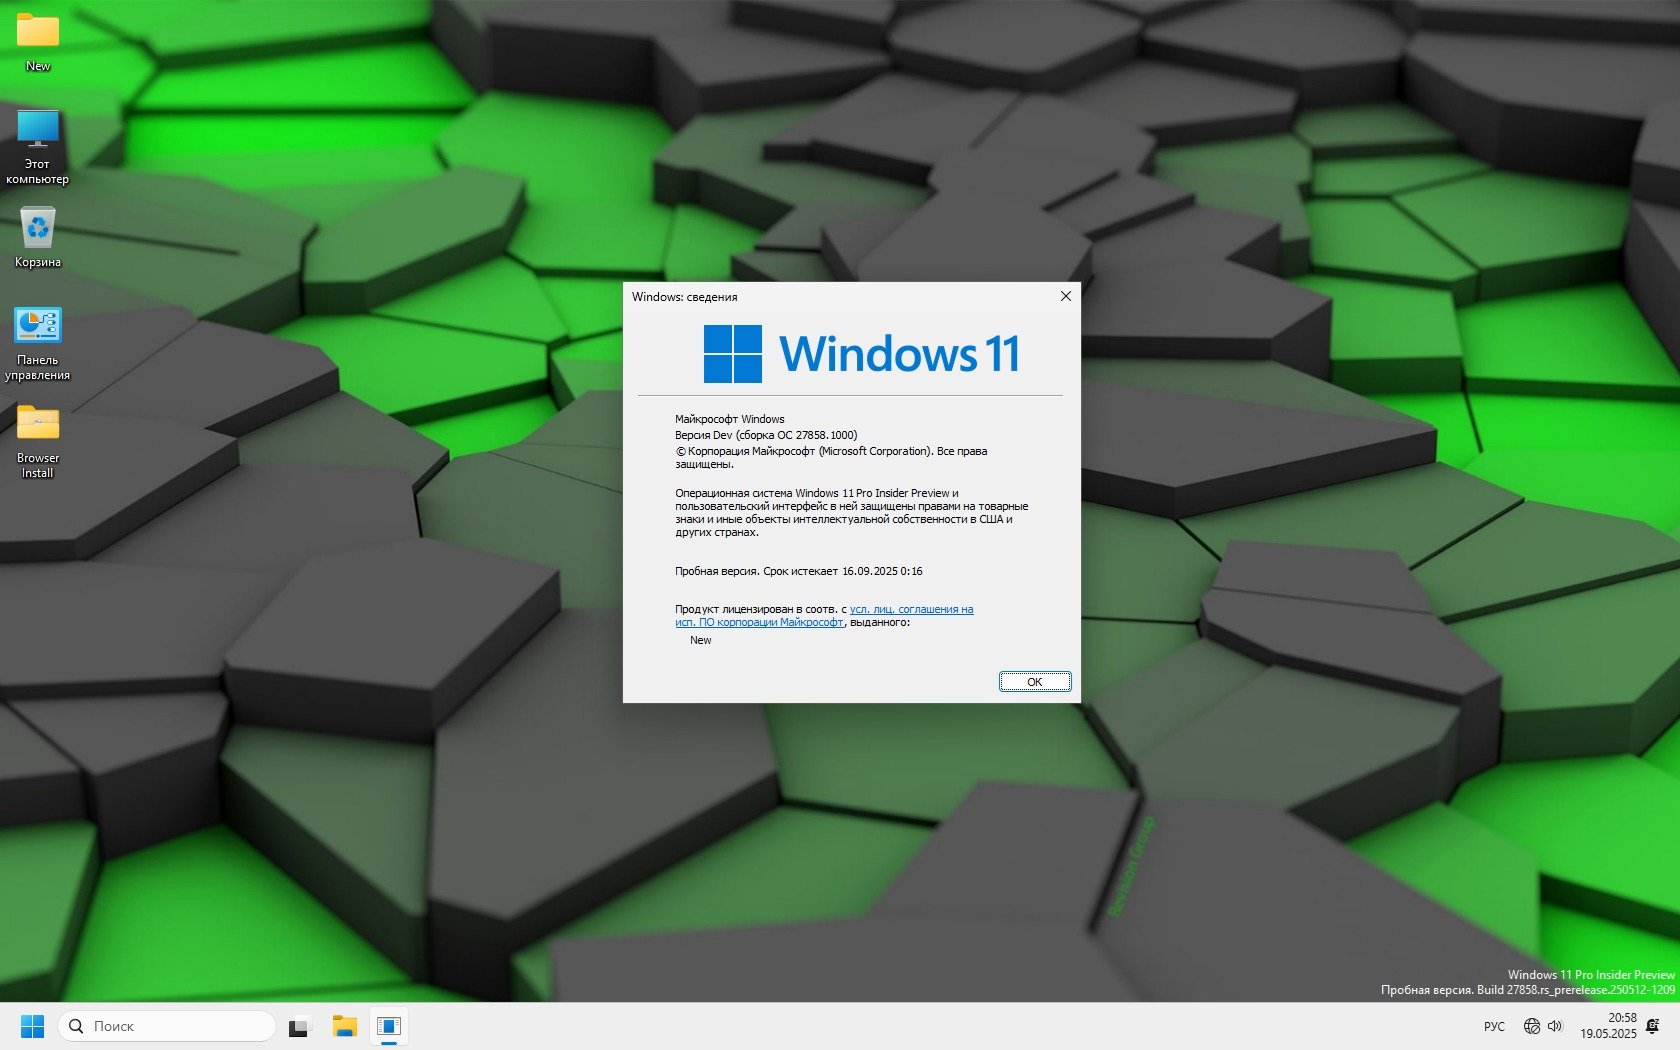
Task: Click the taskbar Поиск search box
Action: [168, 1026]
